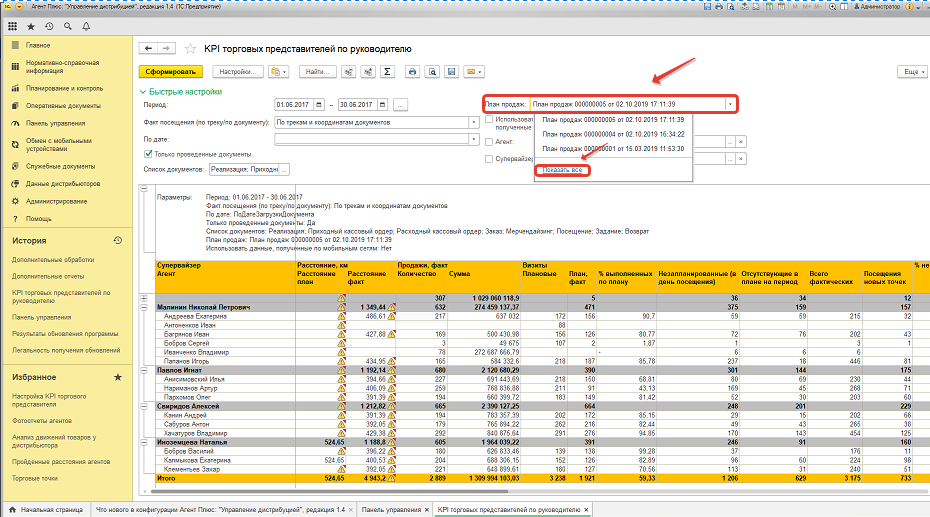Add report to favorites with star beside title
Image resolution: width=930 pixels, height=517 pixels.
[190, 49]
